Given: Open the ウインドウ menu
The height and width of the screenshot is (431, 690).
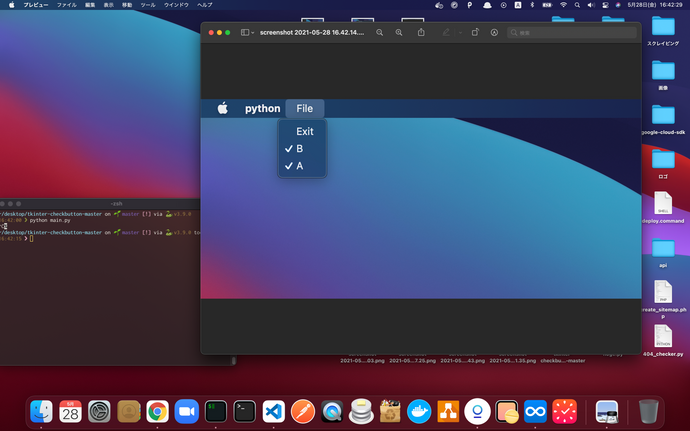Looking at the screenshot, I should pyautogui.click(x=176, y=5).
